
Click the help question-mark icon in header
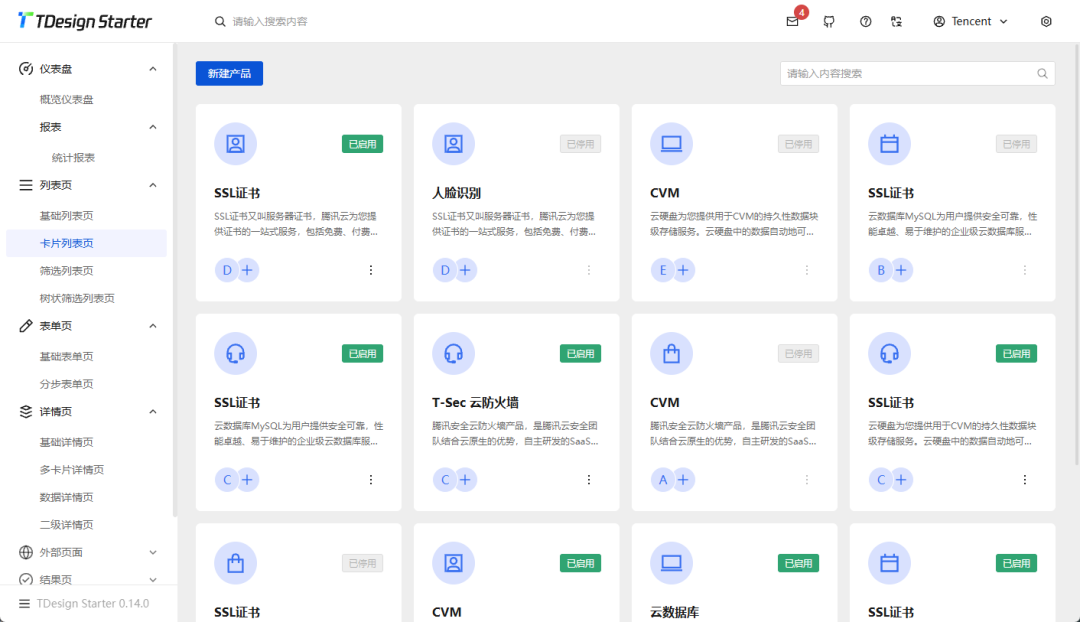(x=865, y=21)
